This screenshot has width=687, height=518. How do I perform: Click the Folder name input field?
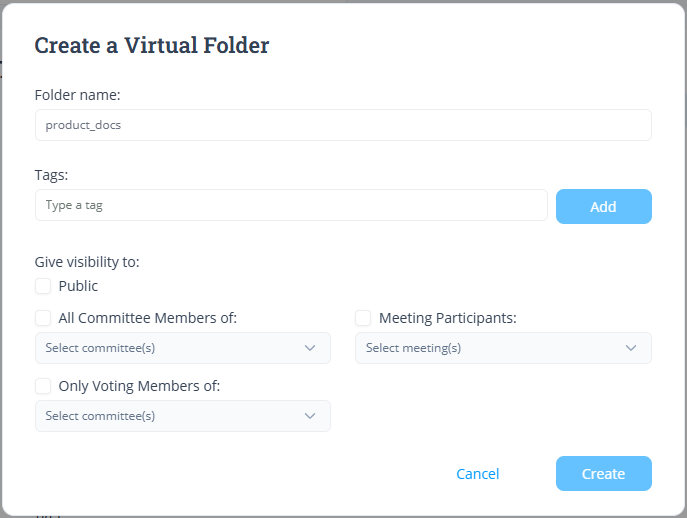pos(343,125)
